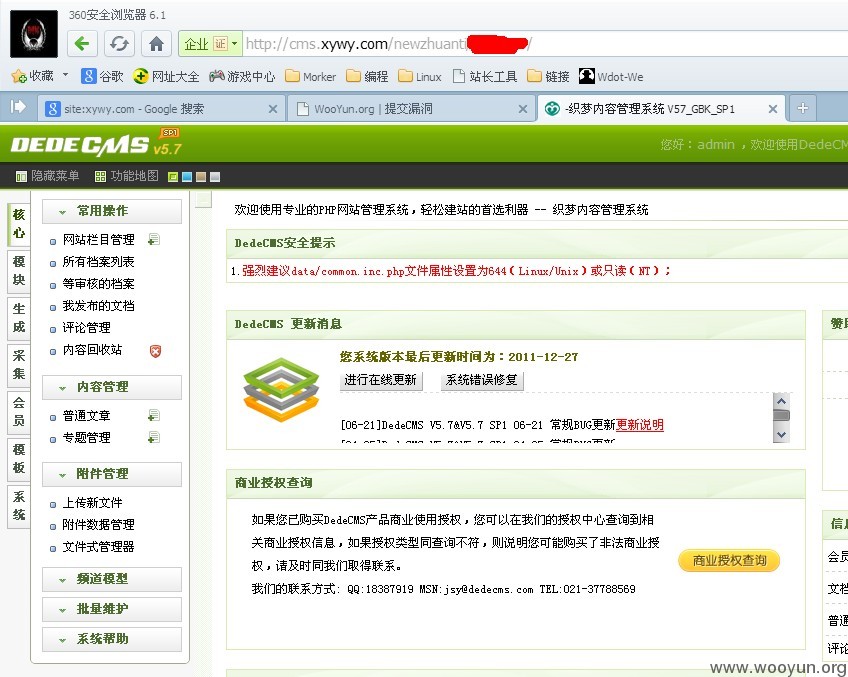Viewport: 848px width, 677px height.
Task: Close the 织梦内容管理系统 tab
Action: pyautogui.click(x=773, y=109)
